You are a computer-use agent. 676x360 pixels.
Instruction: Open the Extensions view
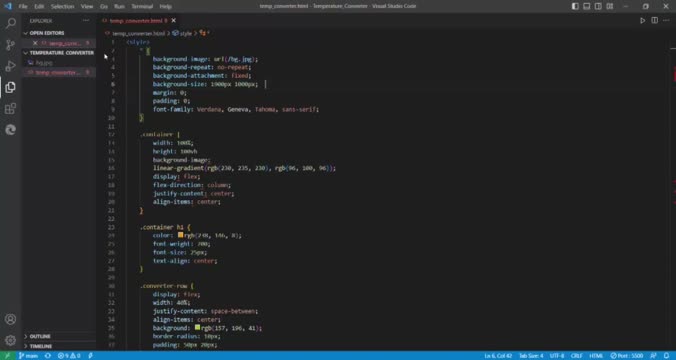click(x=11, y=108)
